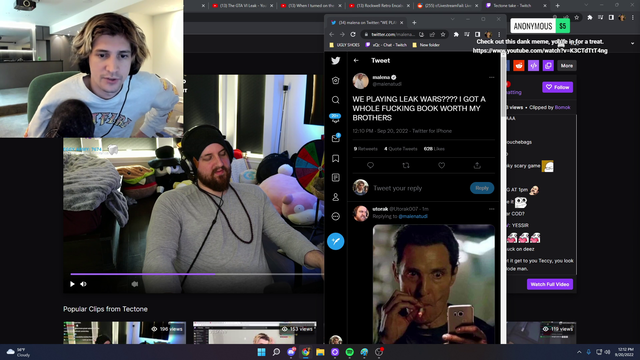Open Extensions puzzle icon in Twitter window

[x=456, y=35]
